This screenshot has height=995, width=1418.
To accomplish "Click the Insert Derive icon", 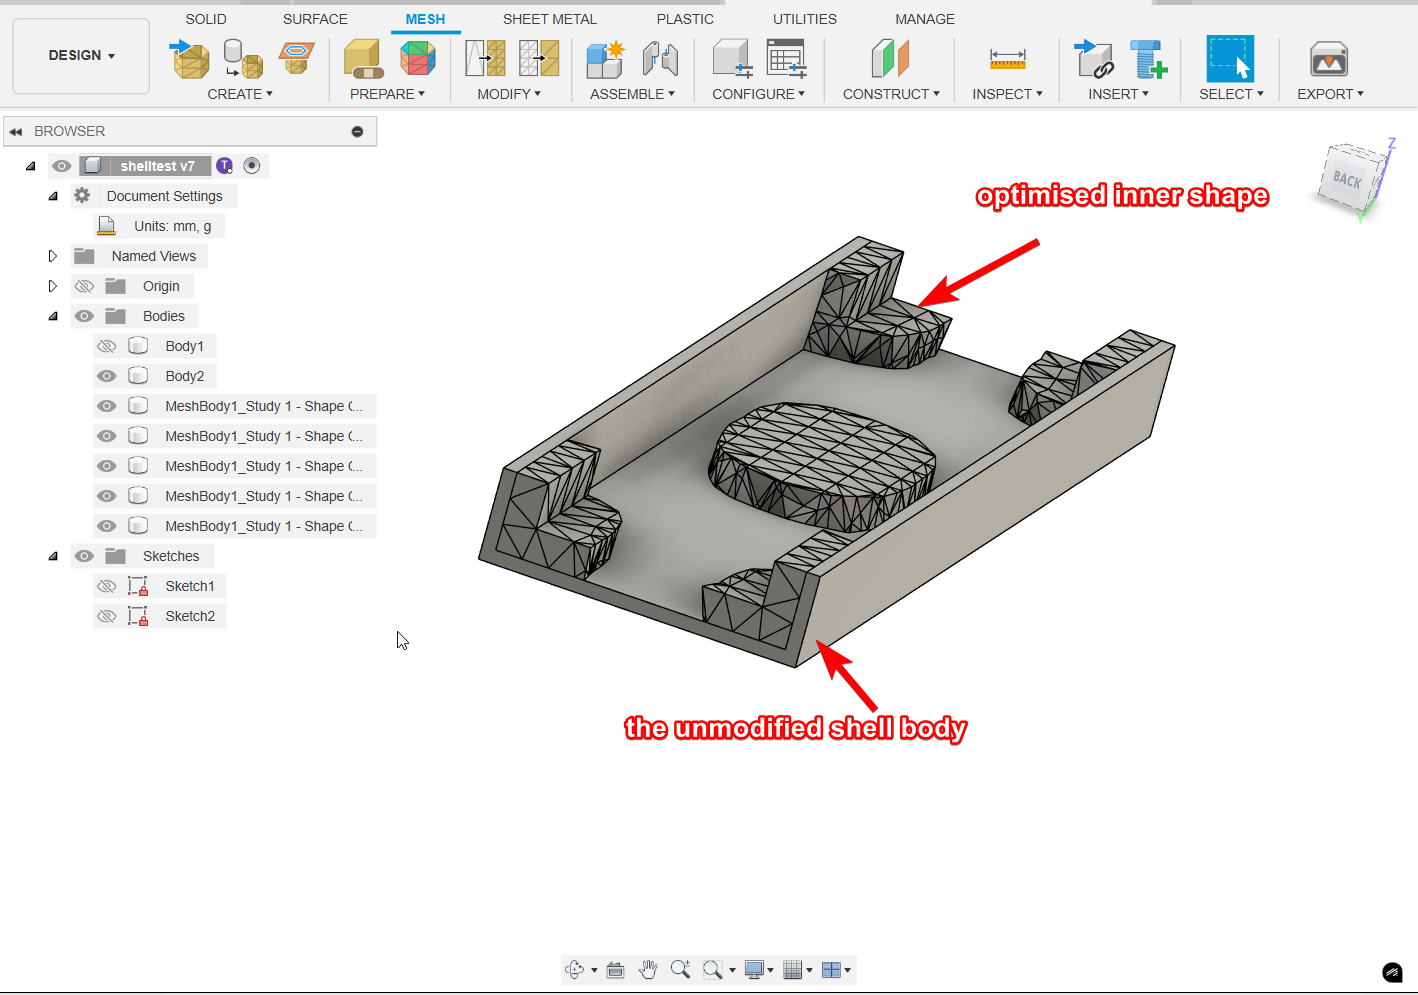I will [x=1094, y=59].
